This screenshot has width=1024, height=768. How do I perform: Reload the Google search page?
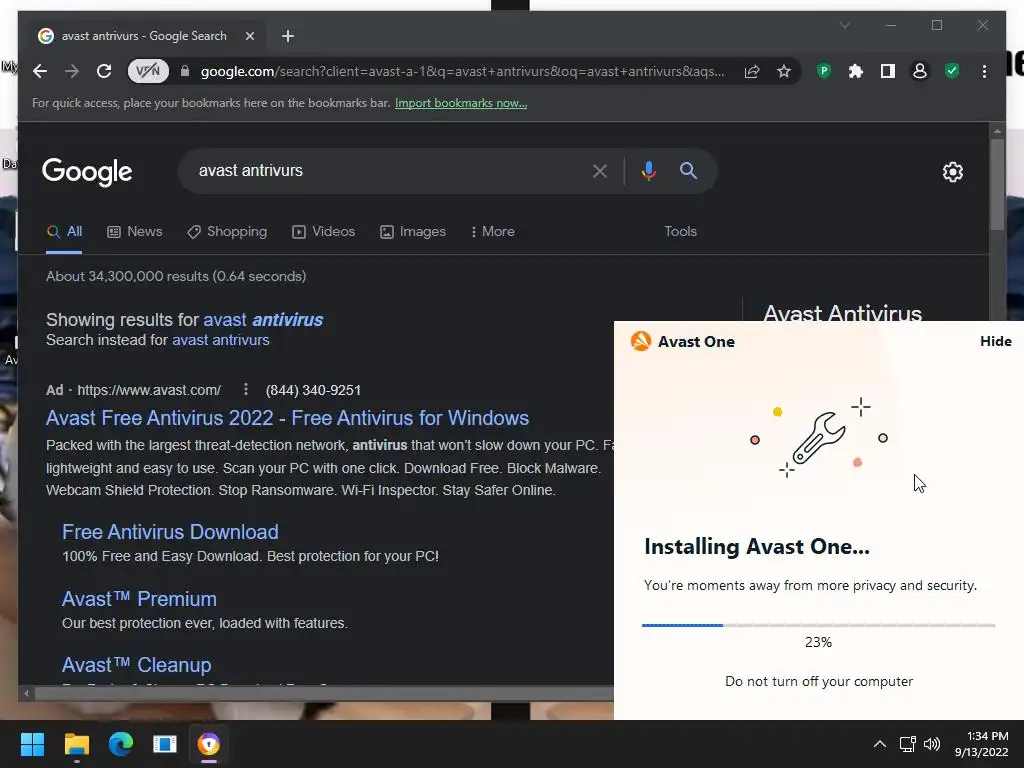[104, 71]
